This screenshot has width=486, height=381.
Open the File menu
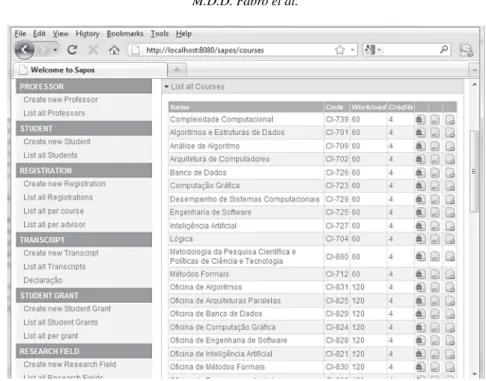pos(20,34)
